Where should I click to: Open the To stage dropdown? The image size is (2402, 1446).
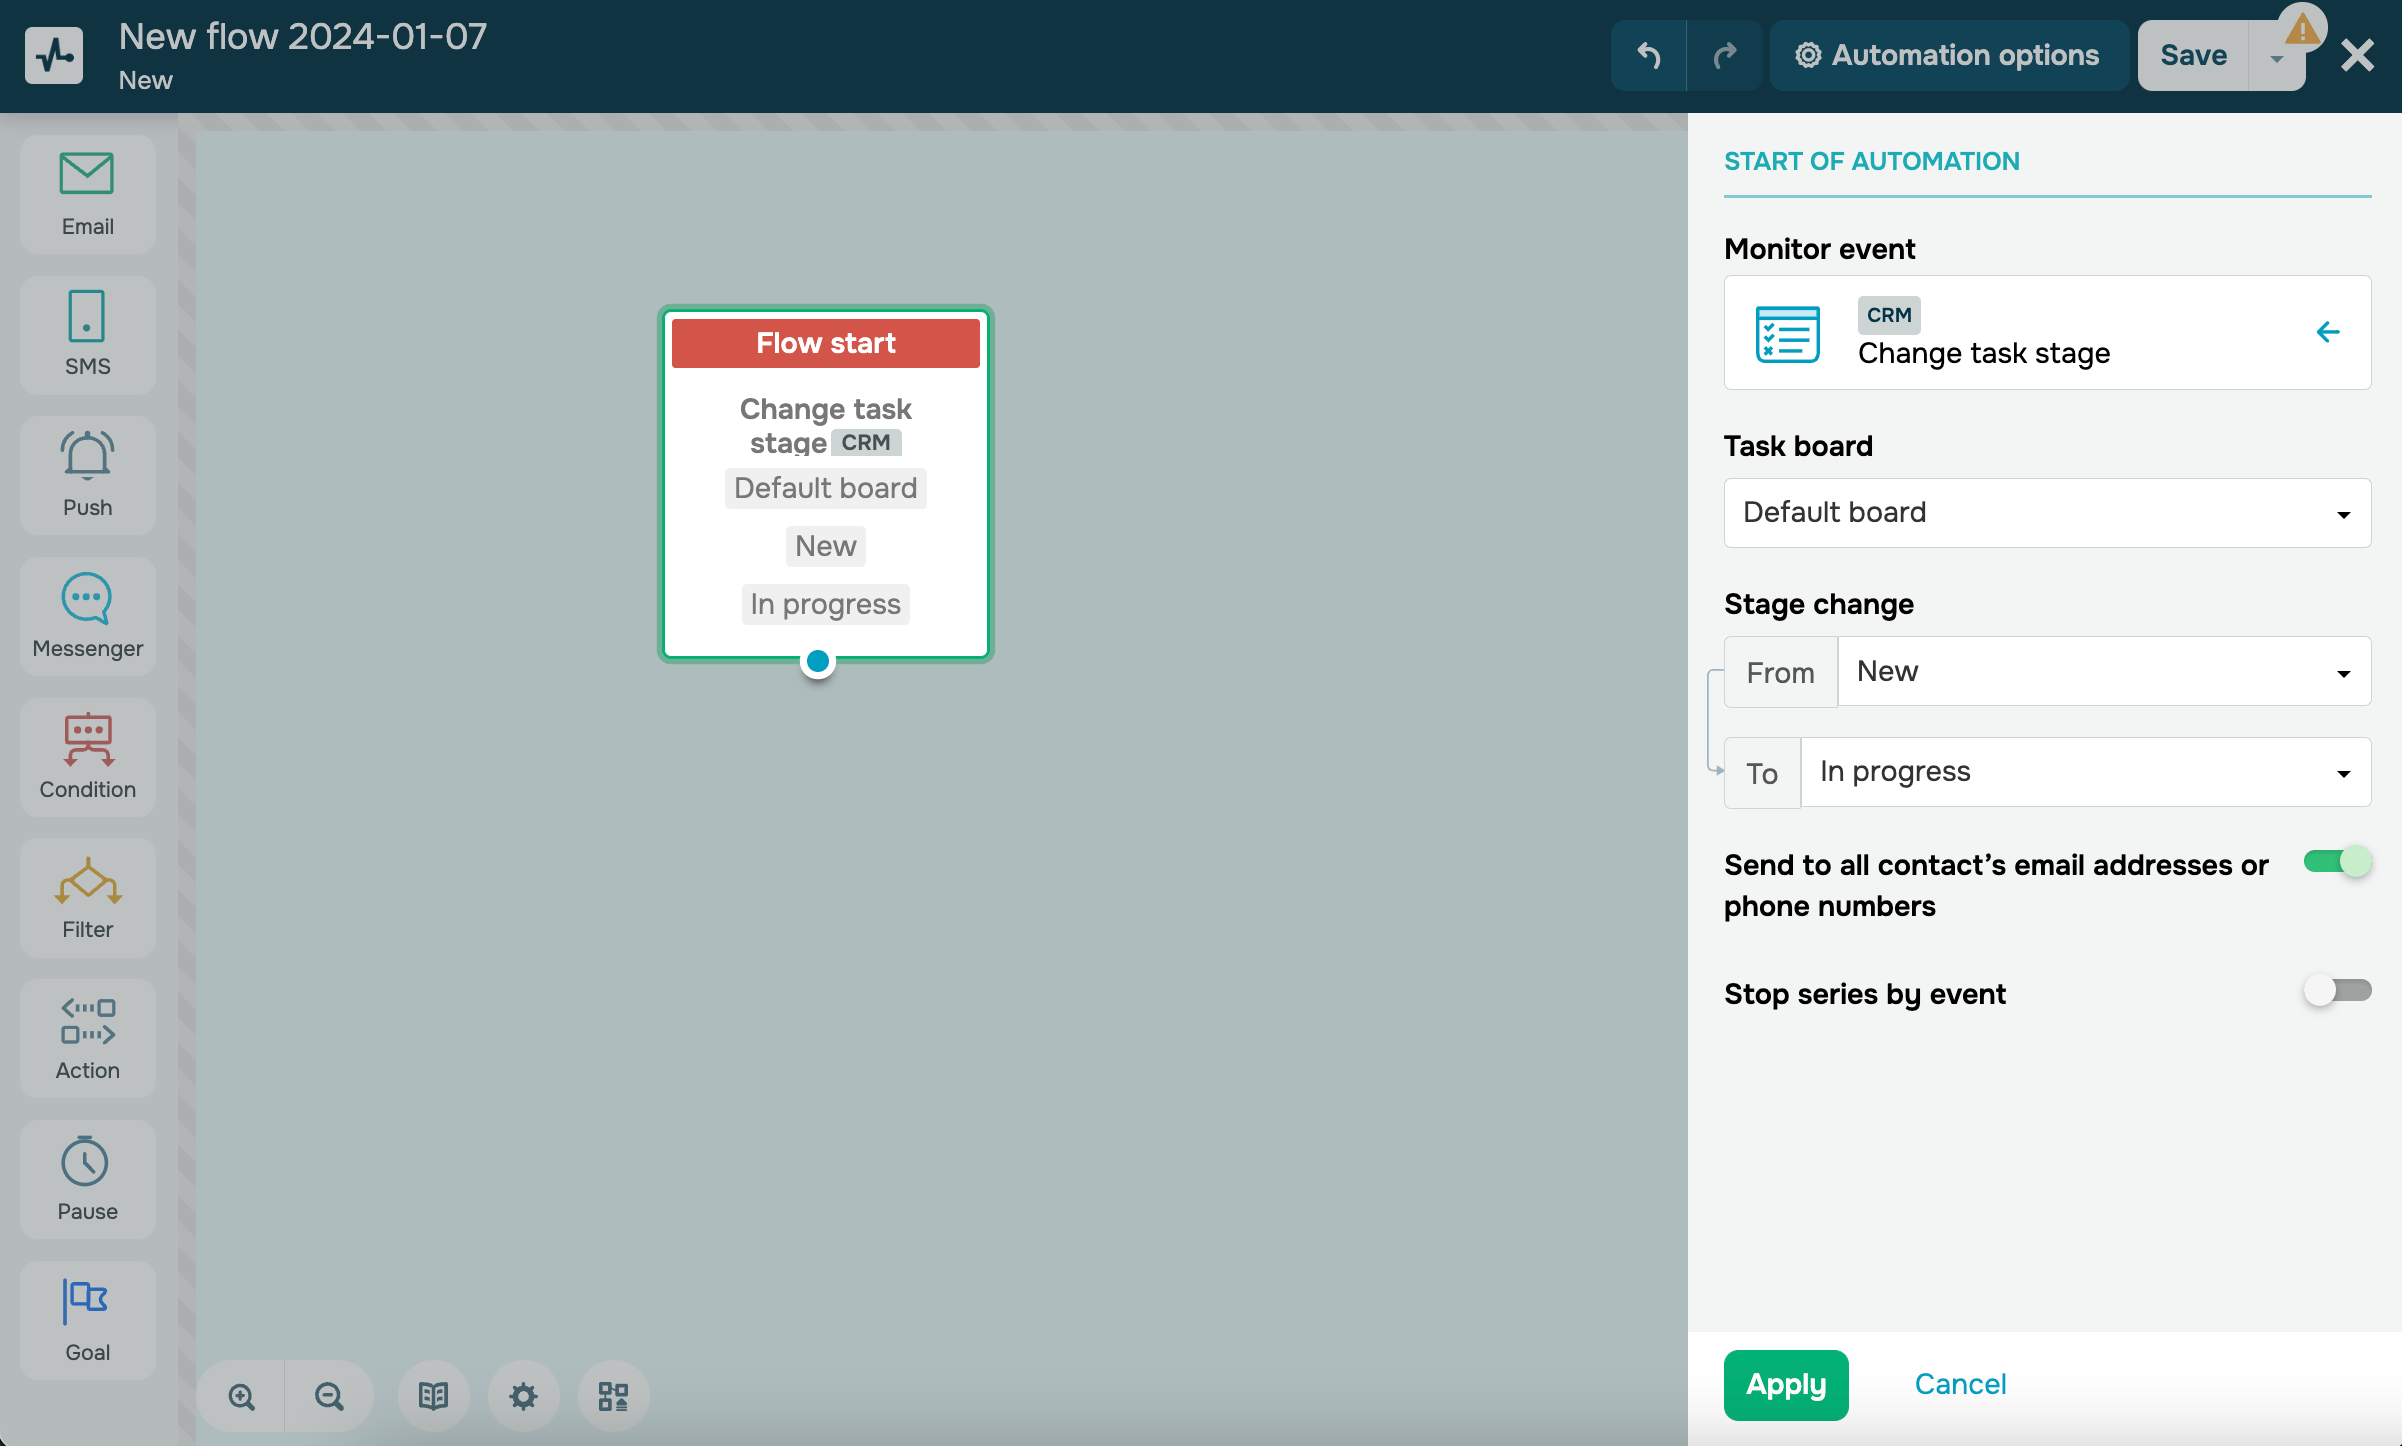2085,772
